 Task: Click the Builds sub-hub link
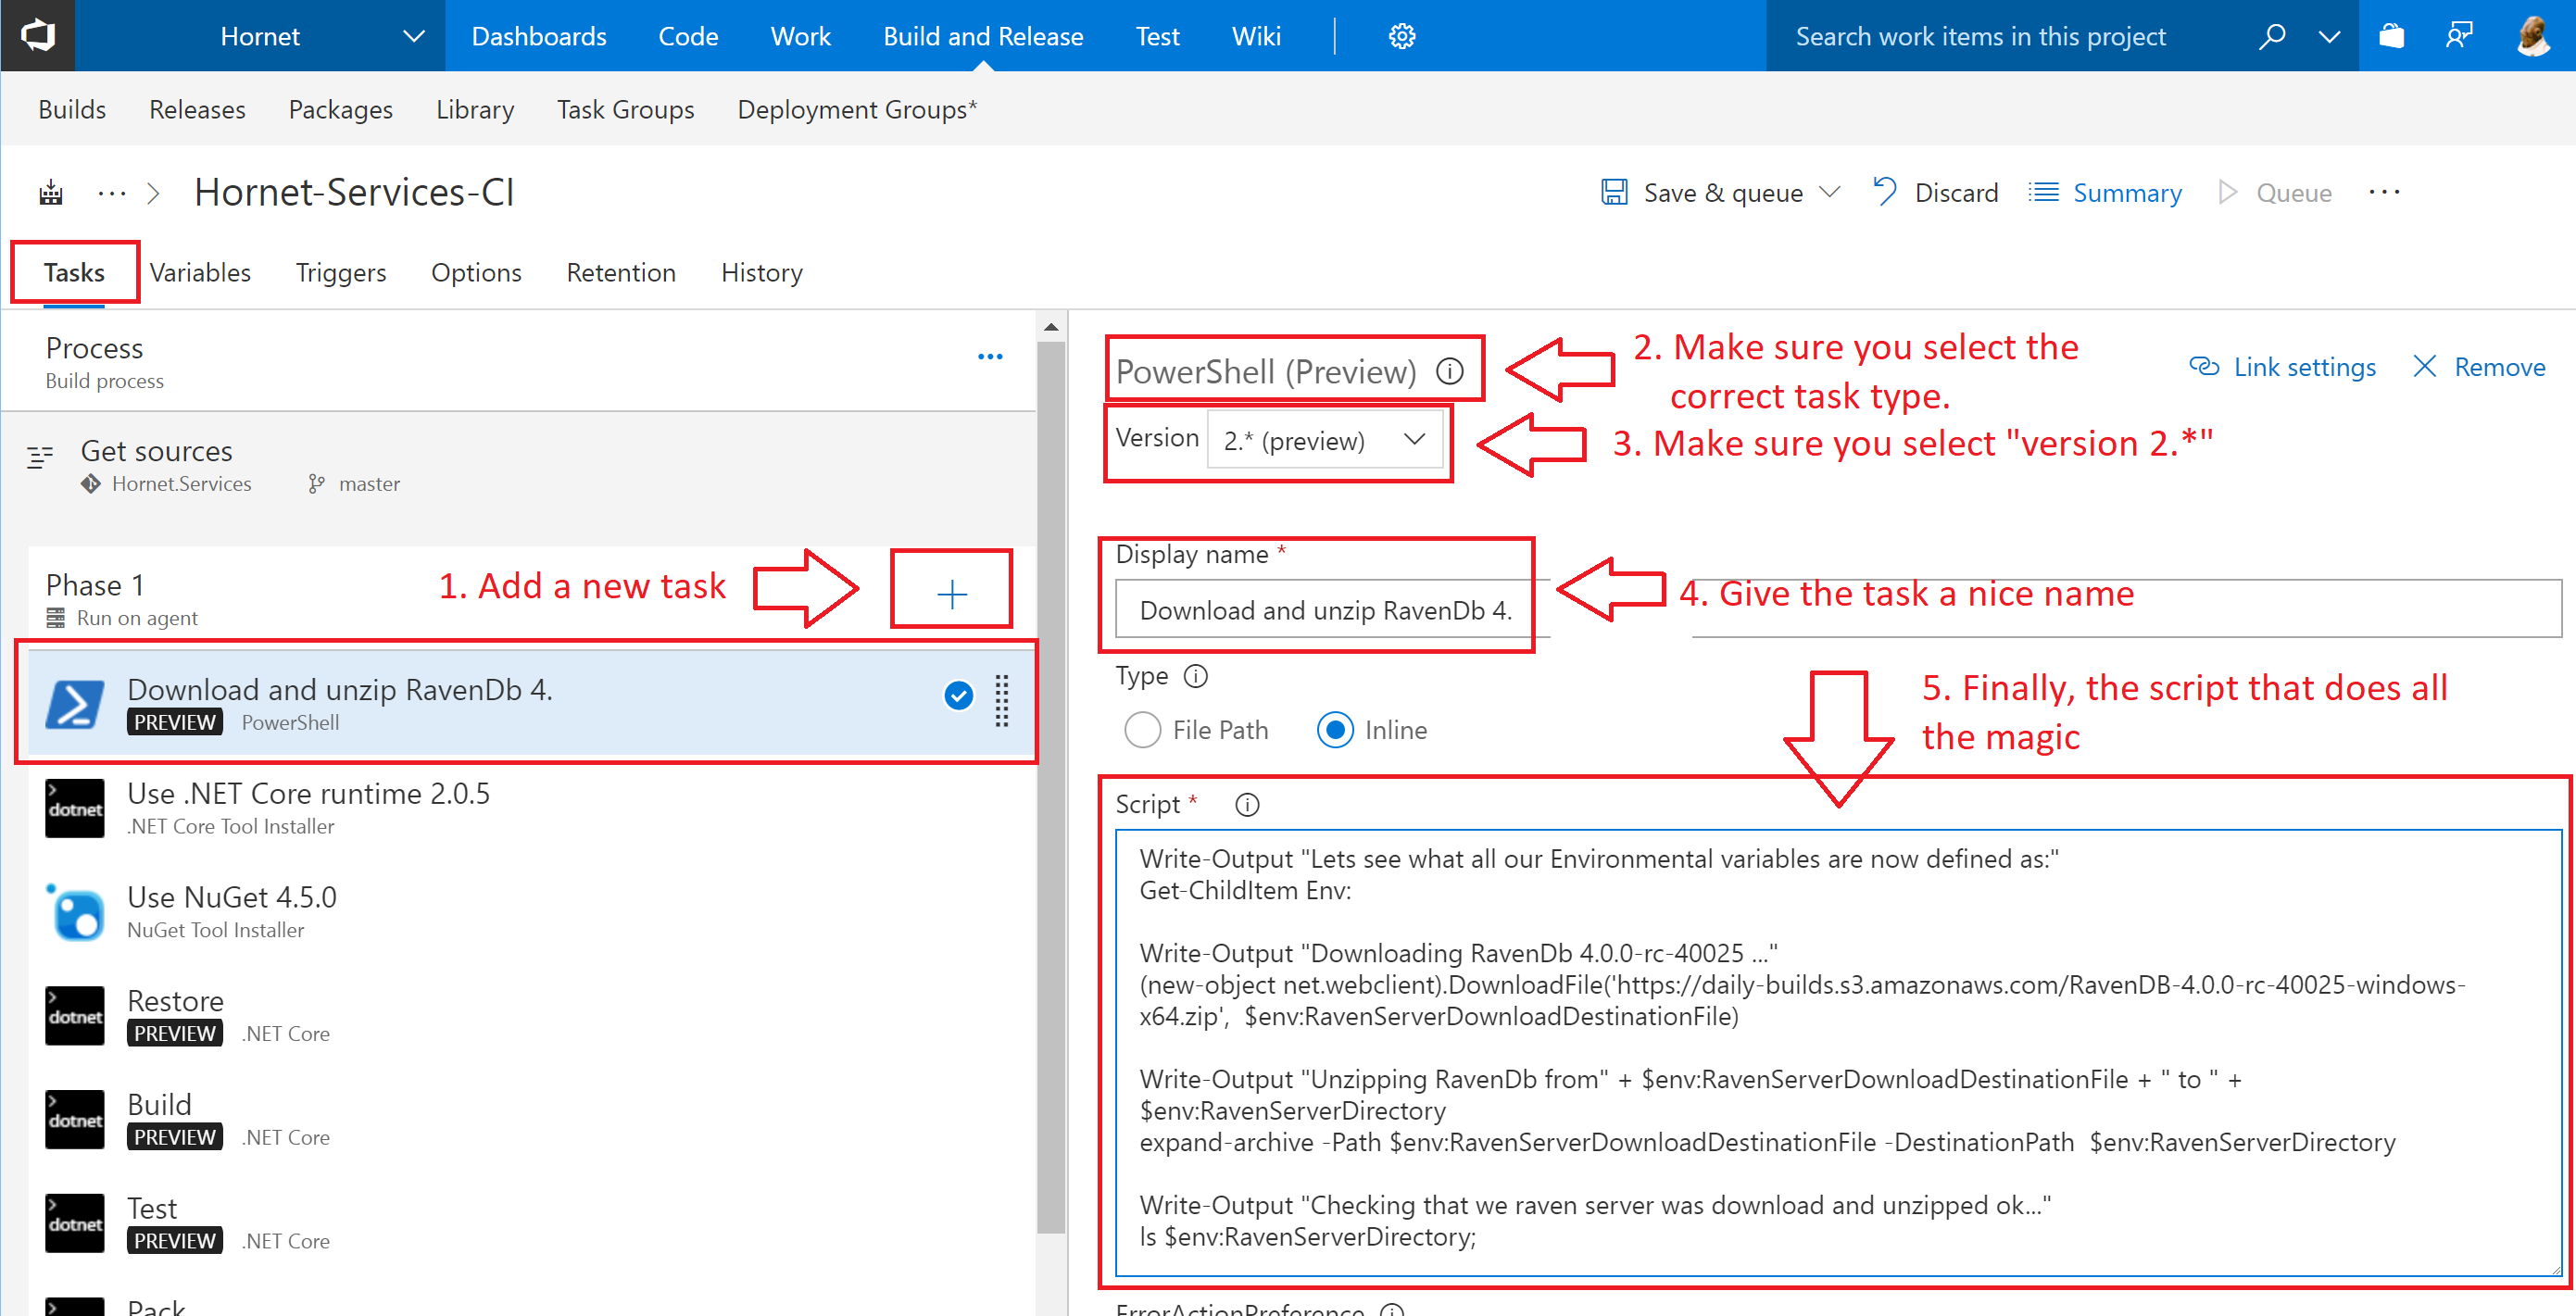tap(72, 109)
